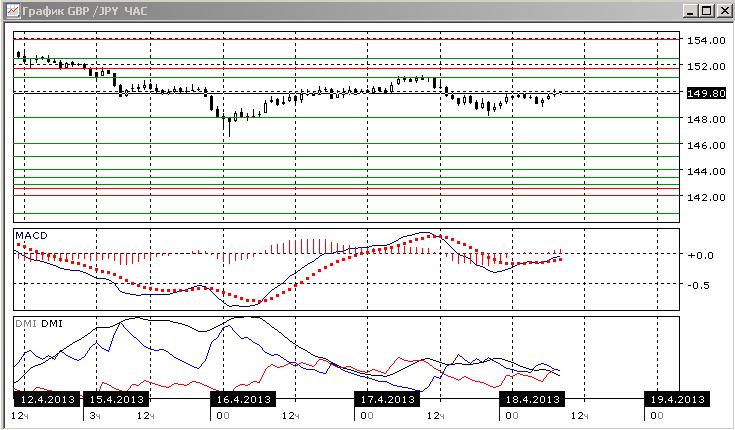This screenshot has width=735, height=430.
Task: Select the 18.4.2013 date marker
Action: pyautogui.click(x=532, y=399)
